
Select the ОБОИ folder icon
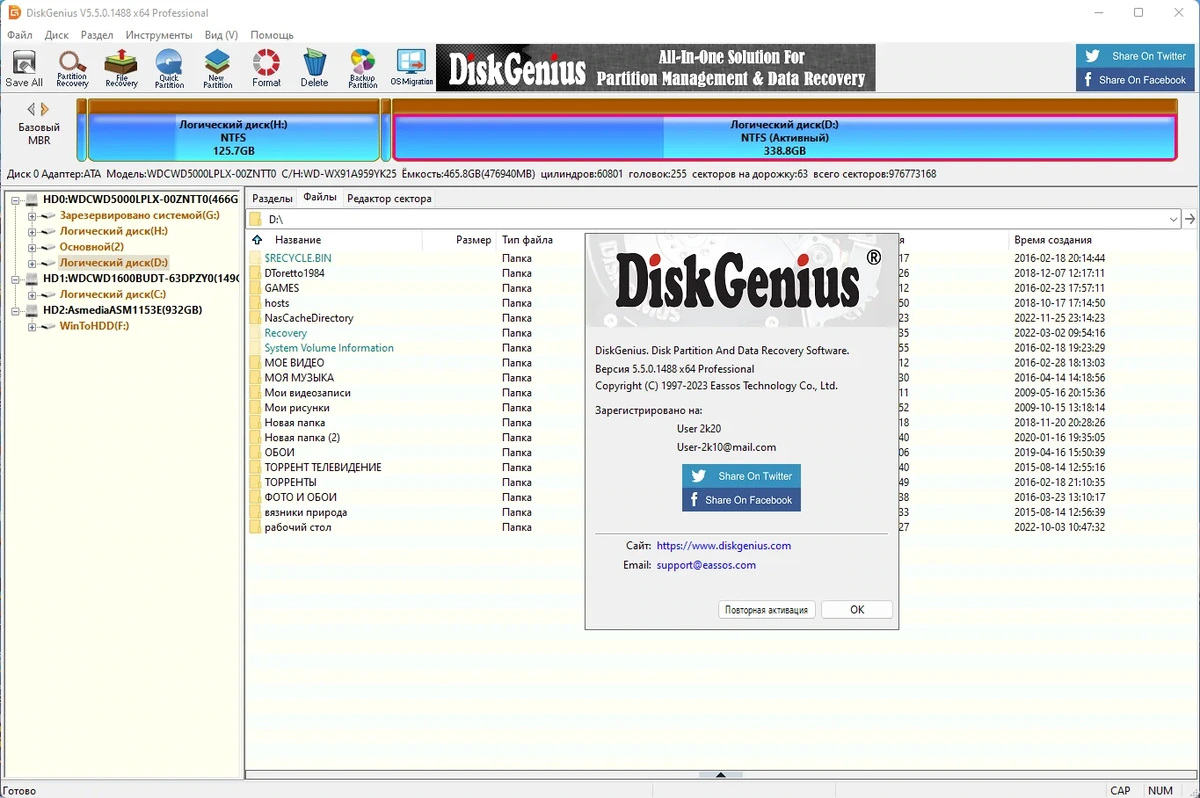tap(255, 452)
